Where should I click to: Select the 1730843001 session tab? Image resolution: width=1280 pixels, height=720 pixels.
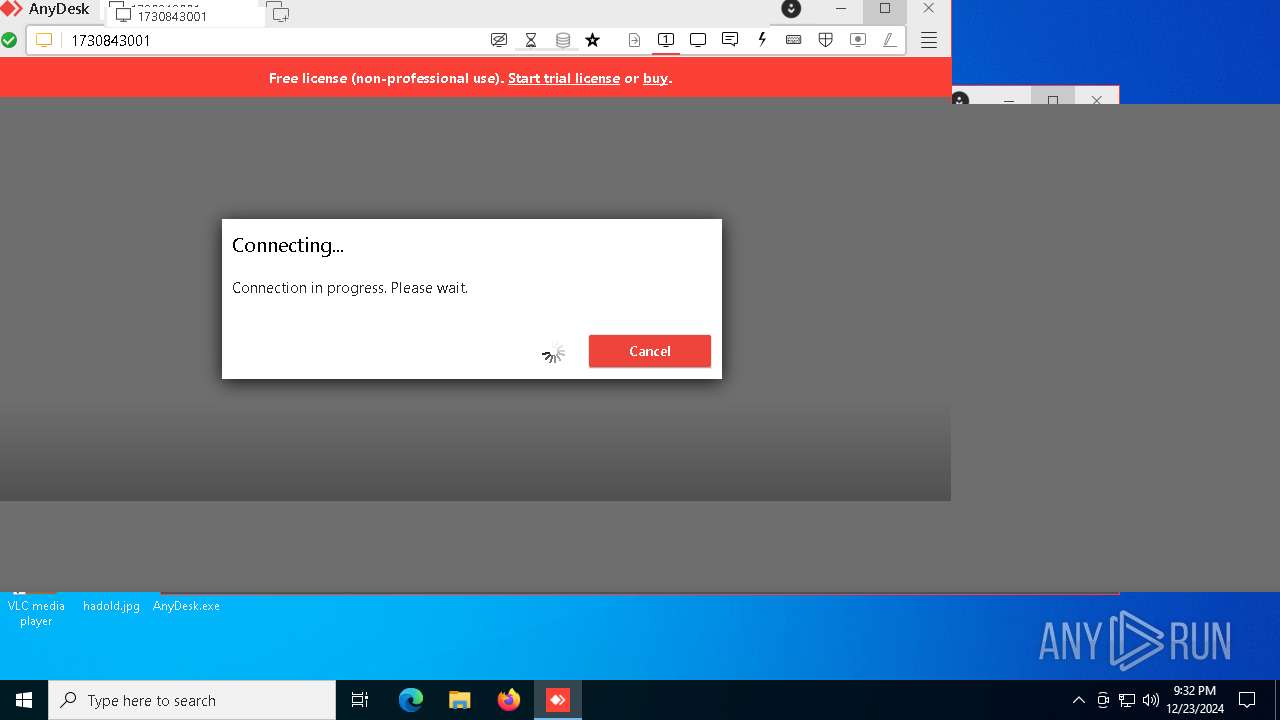185,15
